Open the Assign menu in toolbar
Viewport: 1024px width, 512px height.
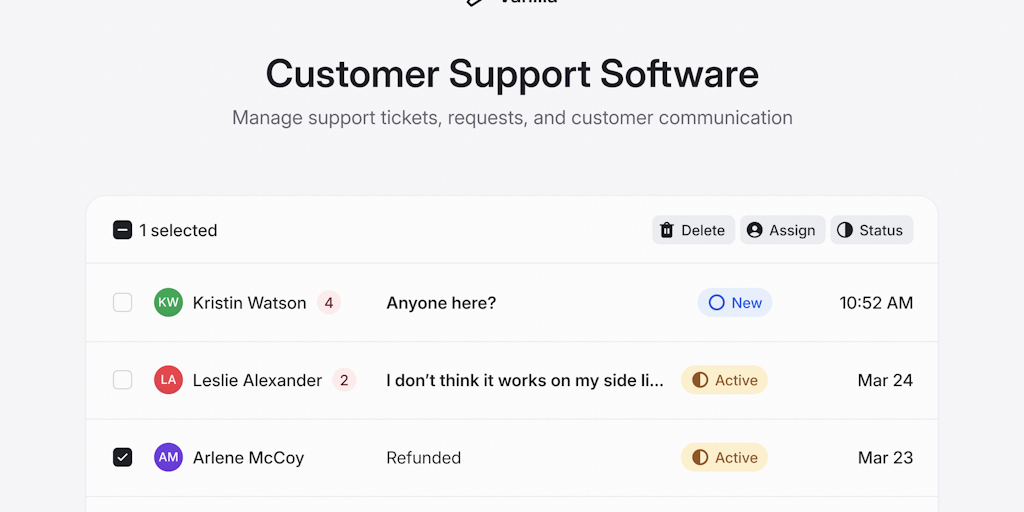(x=782, y=230)
